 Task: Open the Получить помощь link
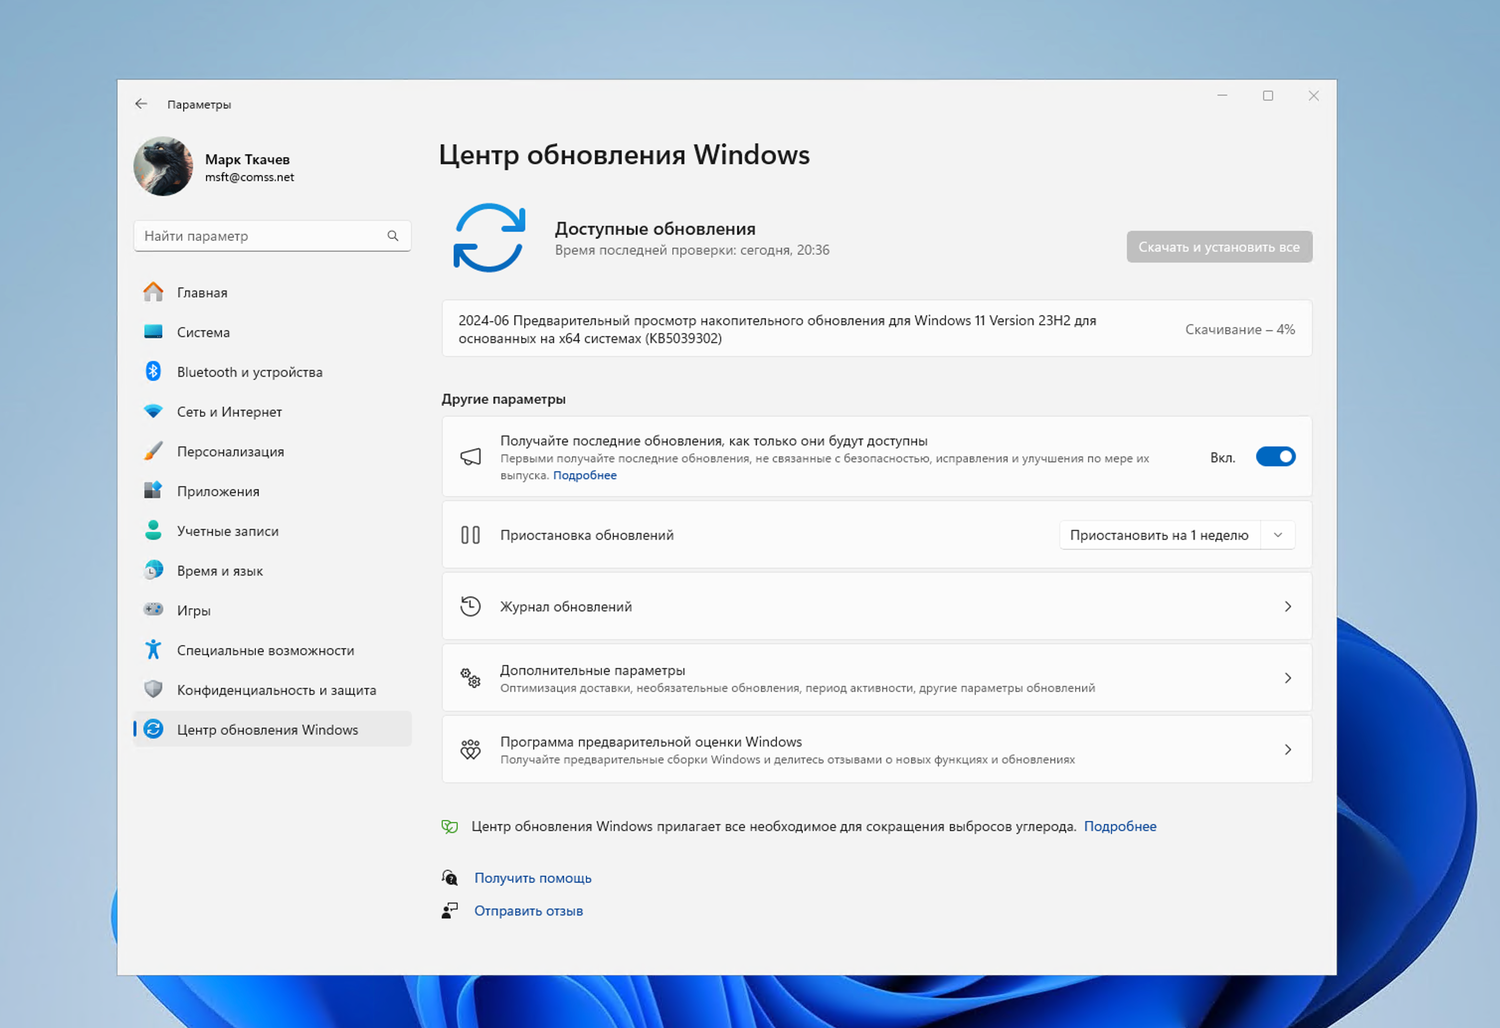(x=533, y=878)
